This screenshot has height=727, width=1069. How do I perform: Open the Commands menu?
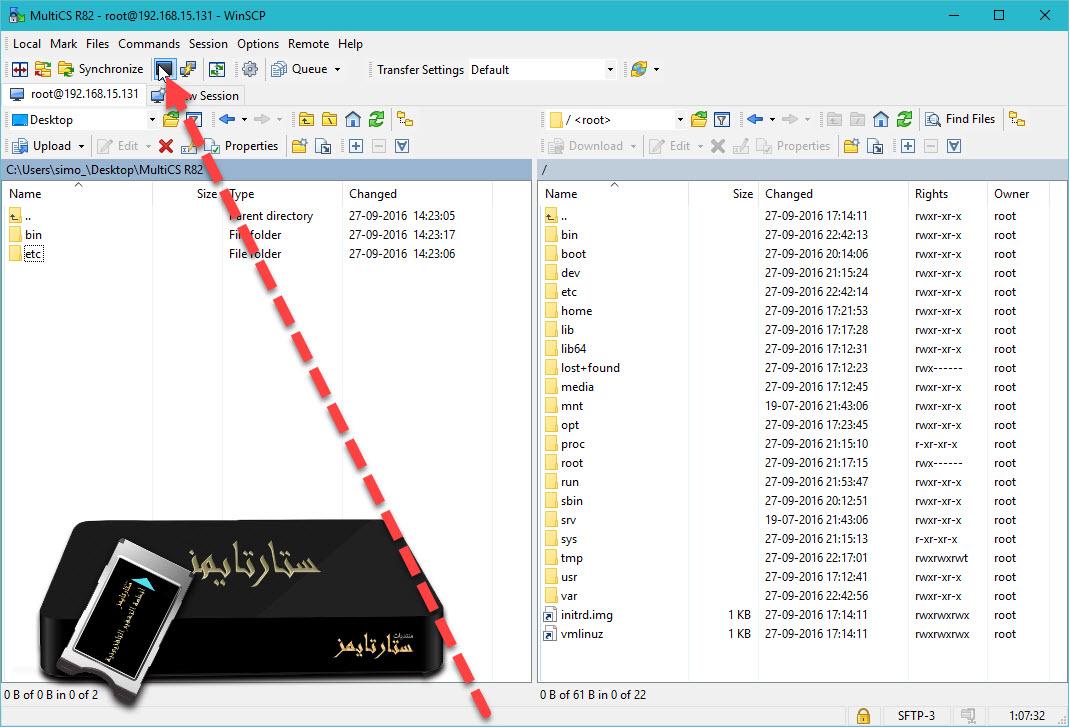[149, 44]
